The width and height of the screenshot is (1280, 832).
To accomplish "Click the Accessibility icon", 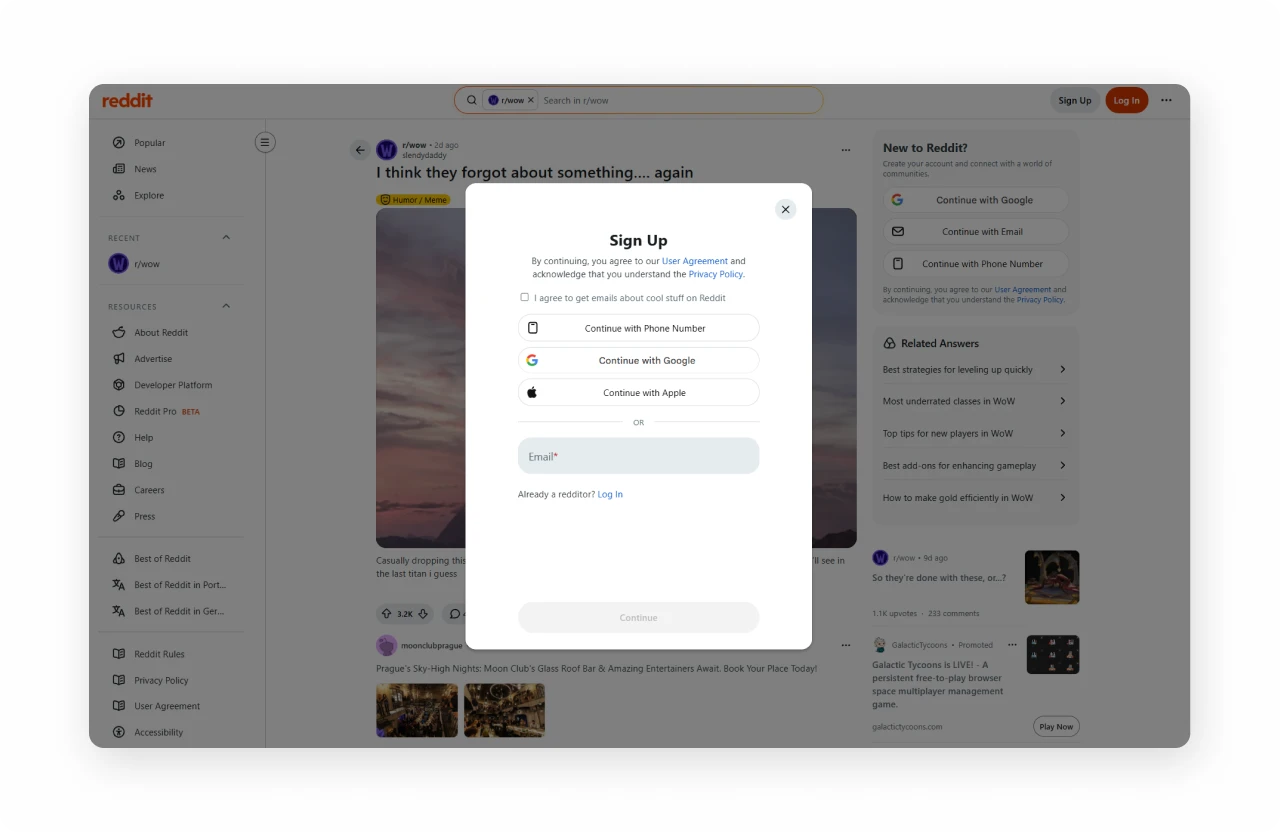I will 119,732.
